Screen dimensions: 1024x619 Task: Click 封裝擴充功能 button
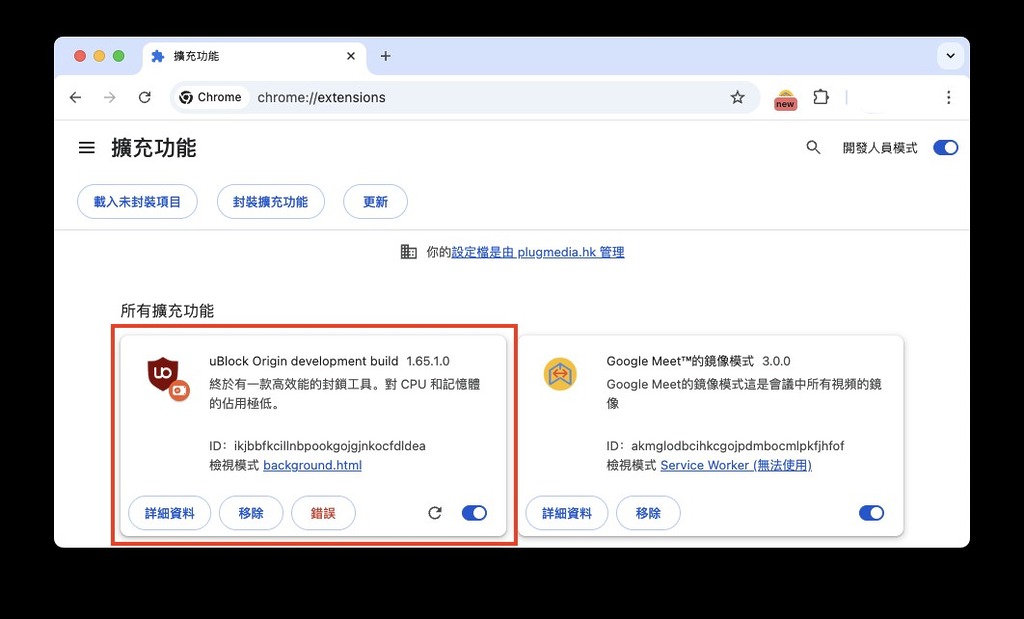click(x=270, y=202)
